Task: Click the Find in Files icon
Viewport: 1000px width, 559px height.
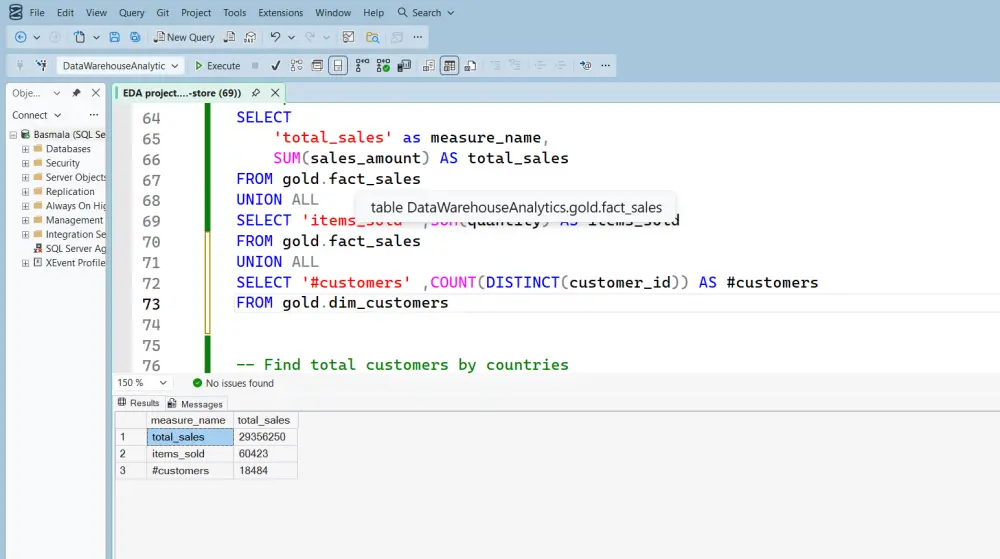Action: point(372,37)
